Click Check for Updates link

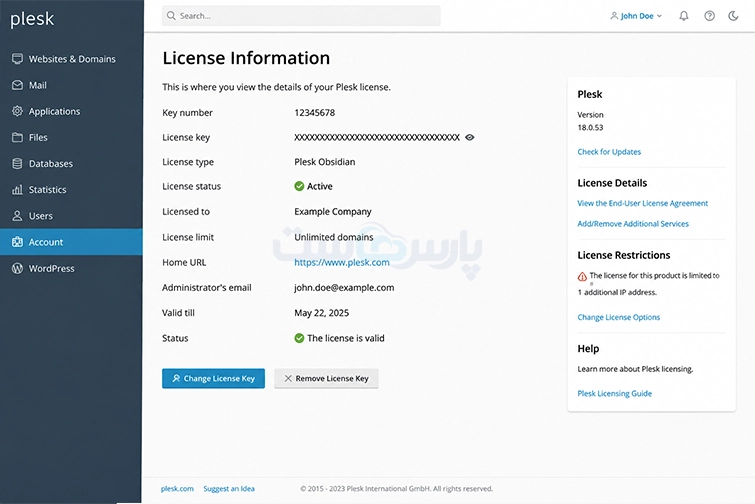tap(609, 152)
